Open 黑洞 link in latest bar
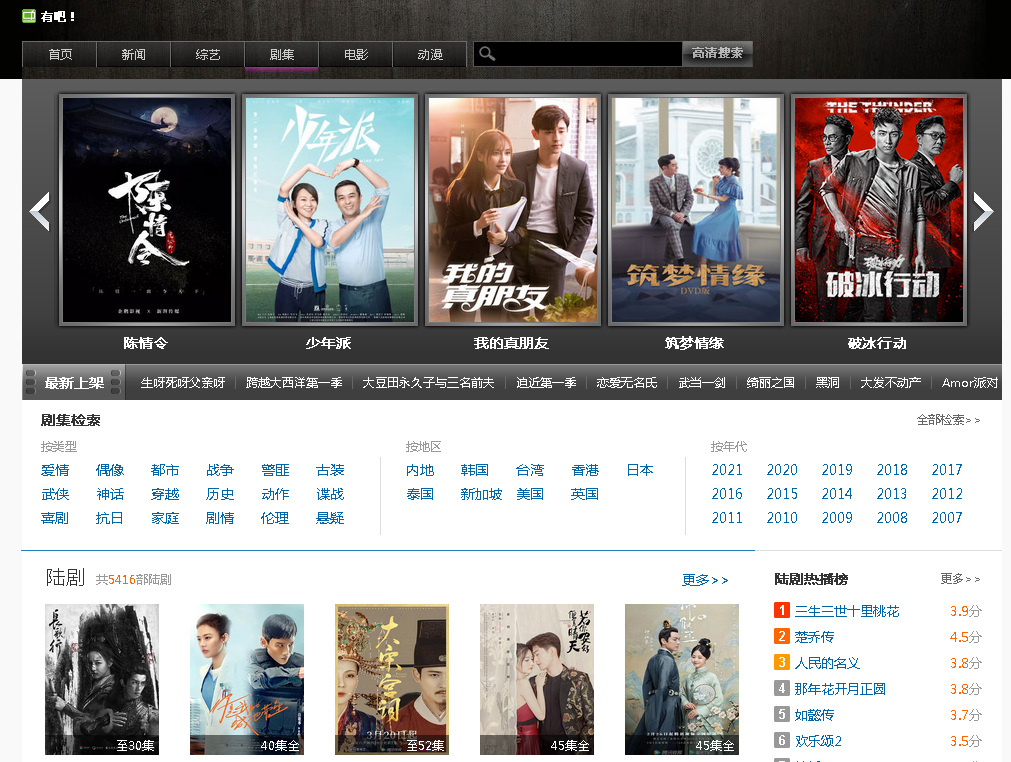Screen dimensions: 1011x762 (x=827, y=383)
